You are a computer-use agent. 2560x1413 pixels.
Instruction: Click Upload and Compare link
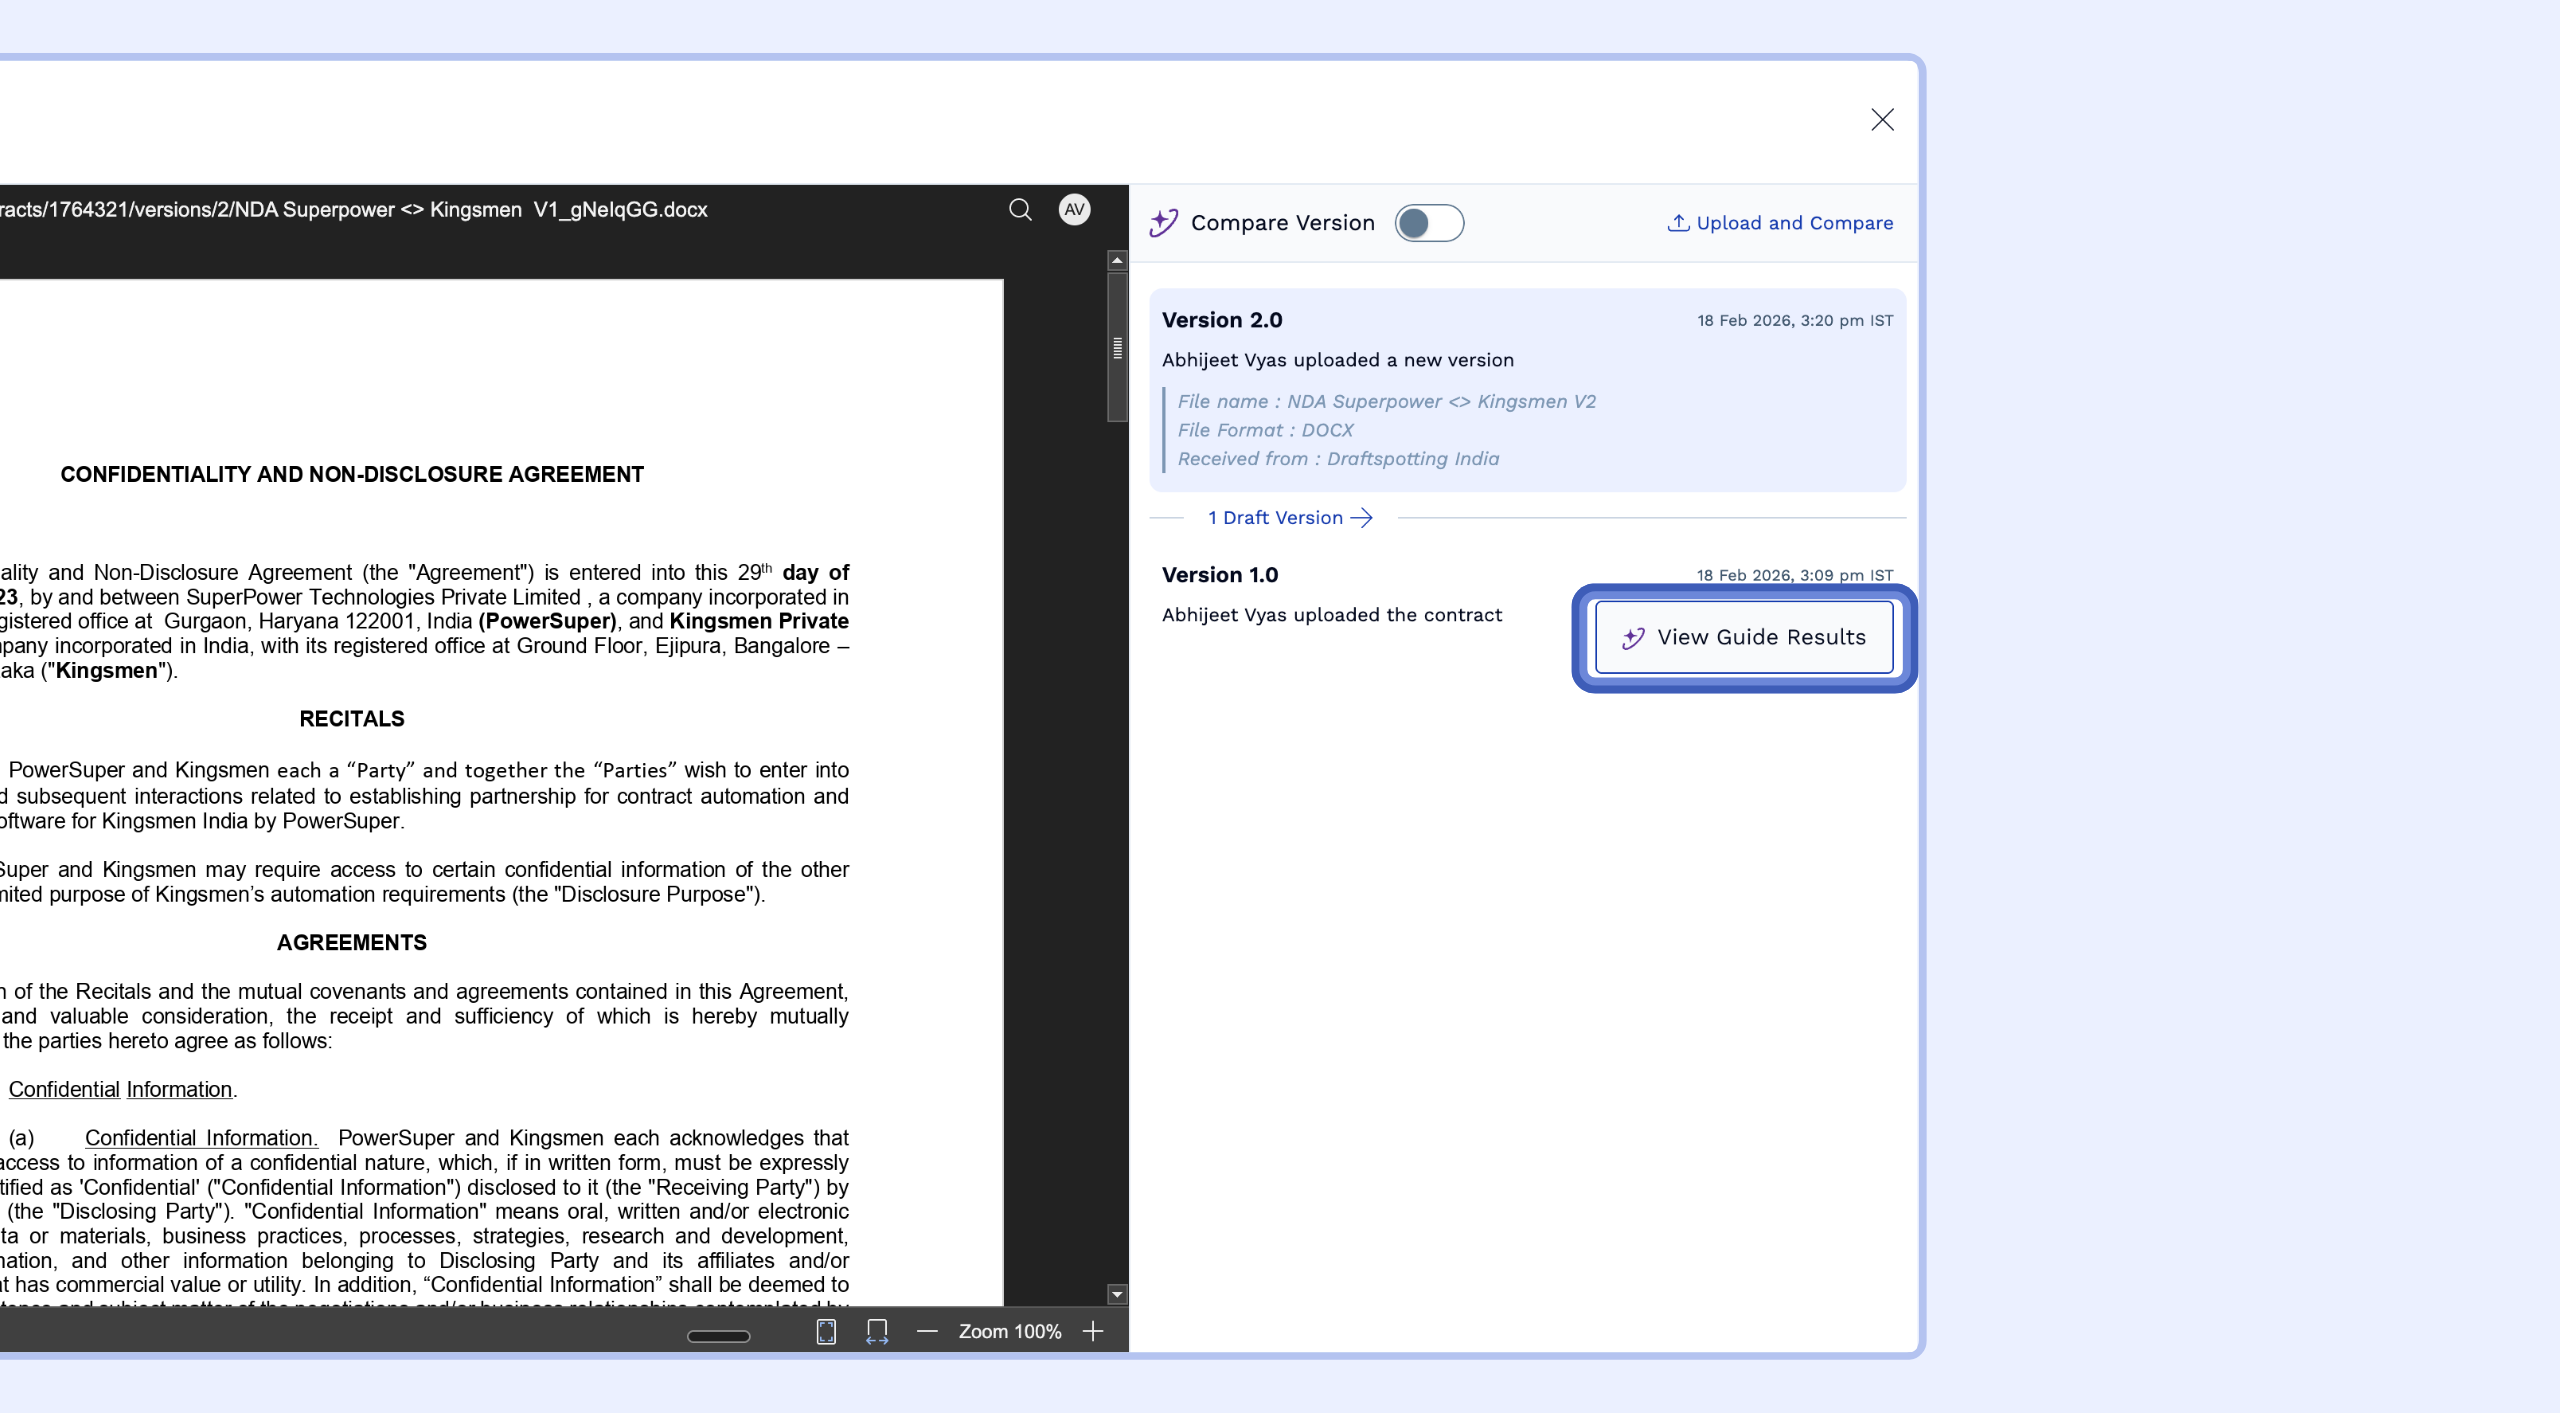pos(1780,223)
